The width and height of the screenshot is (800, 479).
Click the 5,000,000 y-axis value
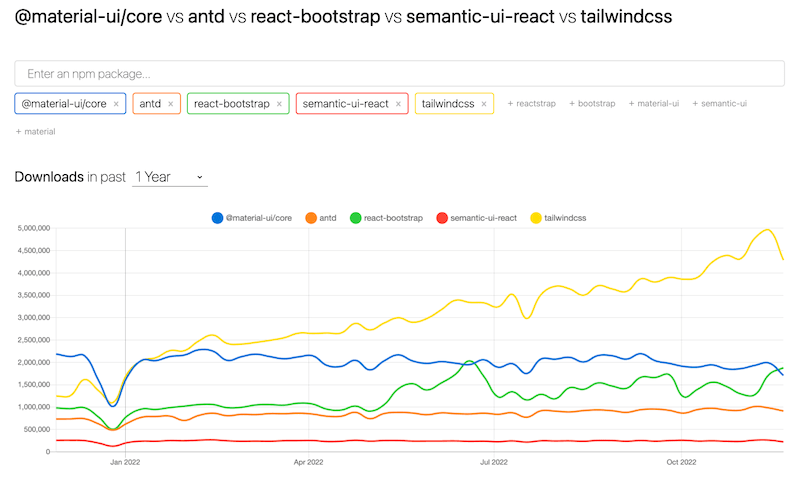pyautogui.click(x=34, y=228)
